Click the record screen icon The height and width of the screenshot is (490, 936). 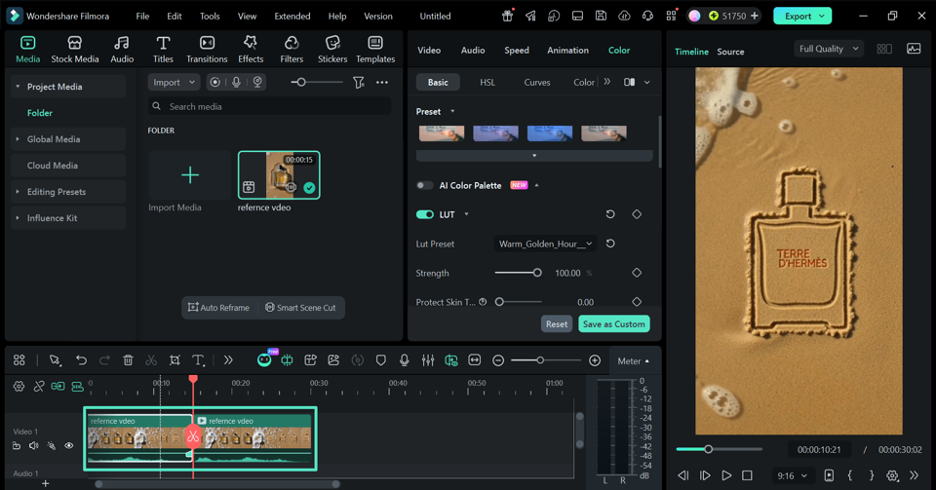point(215,82)
